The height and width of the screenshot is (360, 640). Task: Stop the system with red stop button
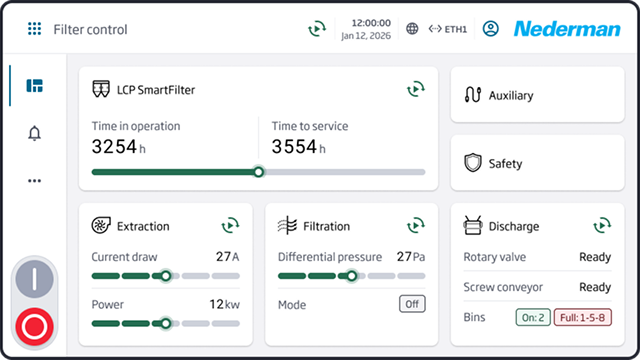point(34,327)
